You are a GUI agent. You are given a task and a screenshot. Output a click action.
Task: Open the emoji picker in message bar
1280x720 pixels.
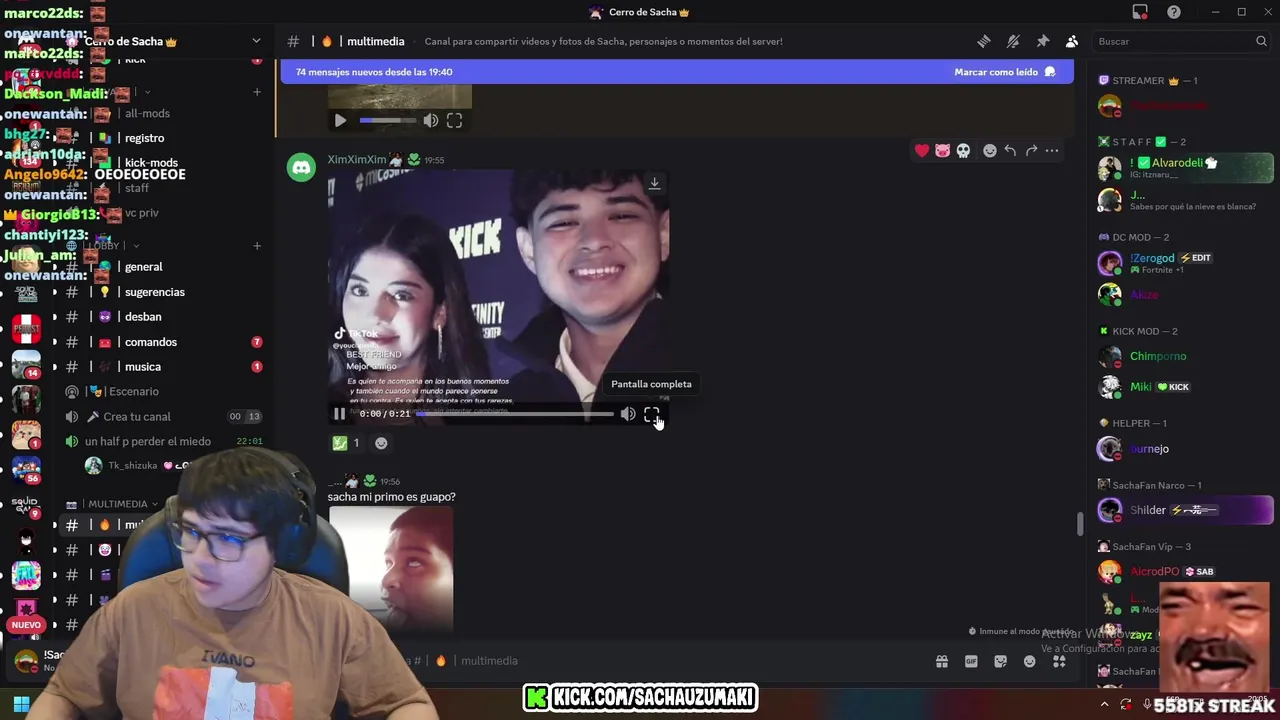coord(1030,661)
